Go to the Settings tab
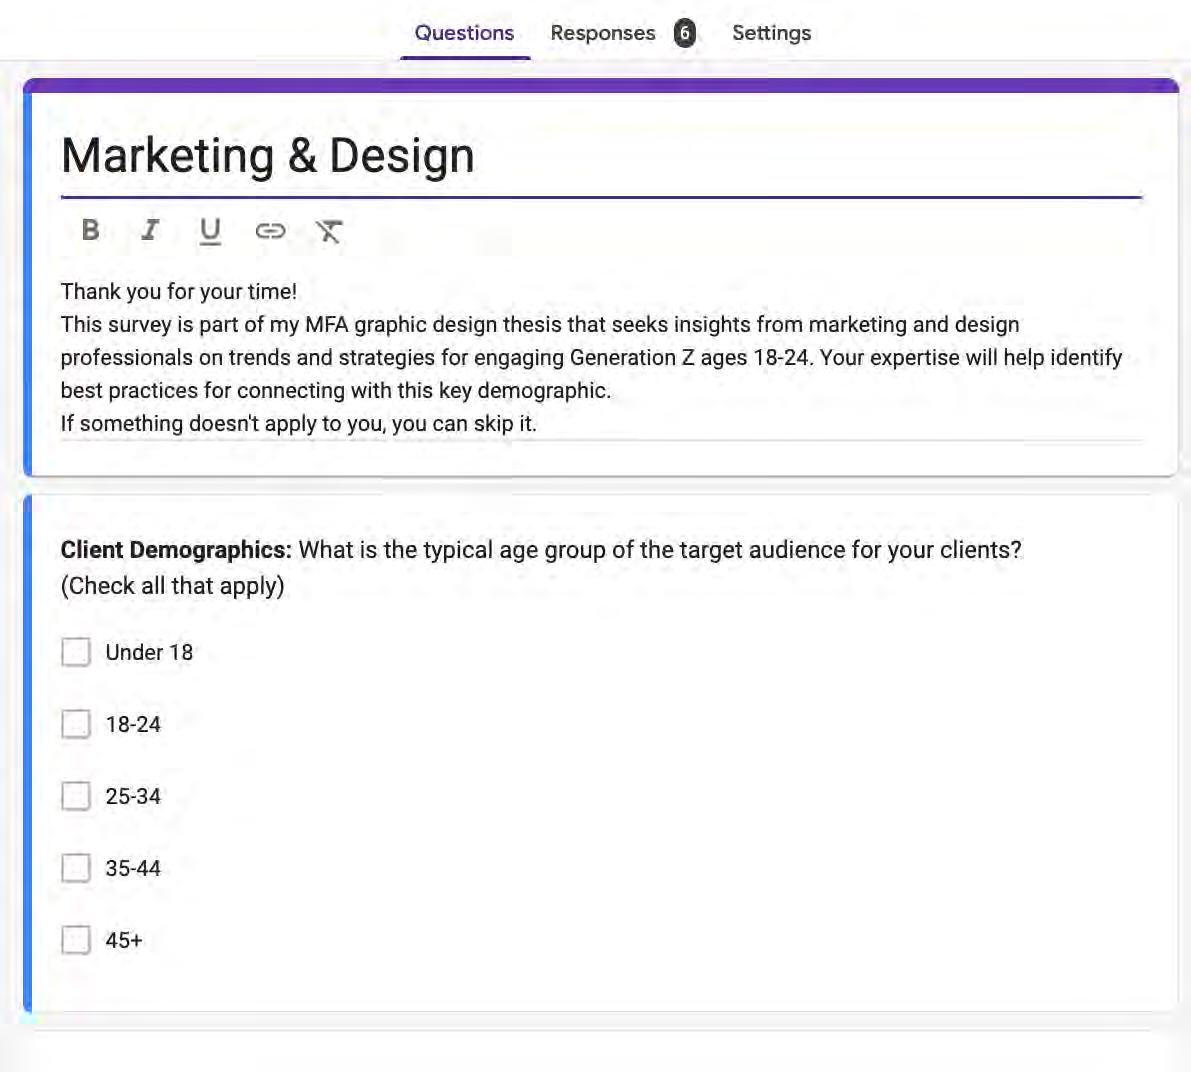This screenshot has height=1072, width=1191. click(771, 33)
